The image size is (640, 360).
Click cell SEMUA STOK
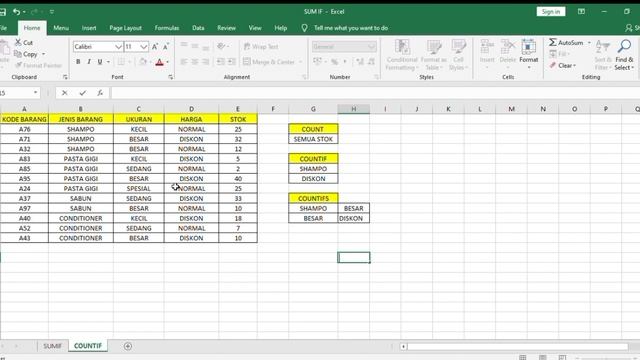[x=313, y=139]
